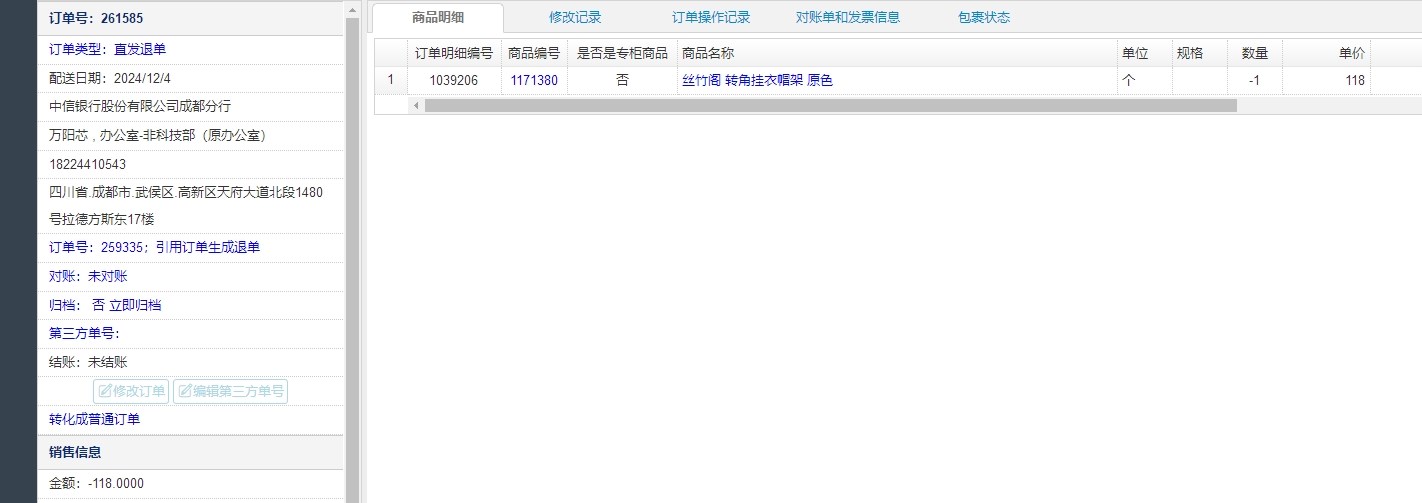1422x503 pixels.
Task: Click 配送日期：2024/12/4 text
Action: point(110,78)
